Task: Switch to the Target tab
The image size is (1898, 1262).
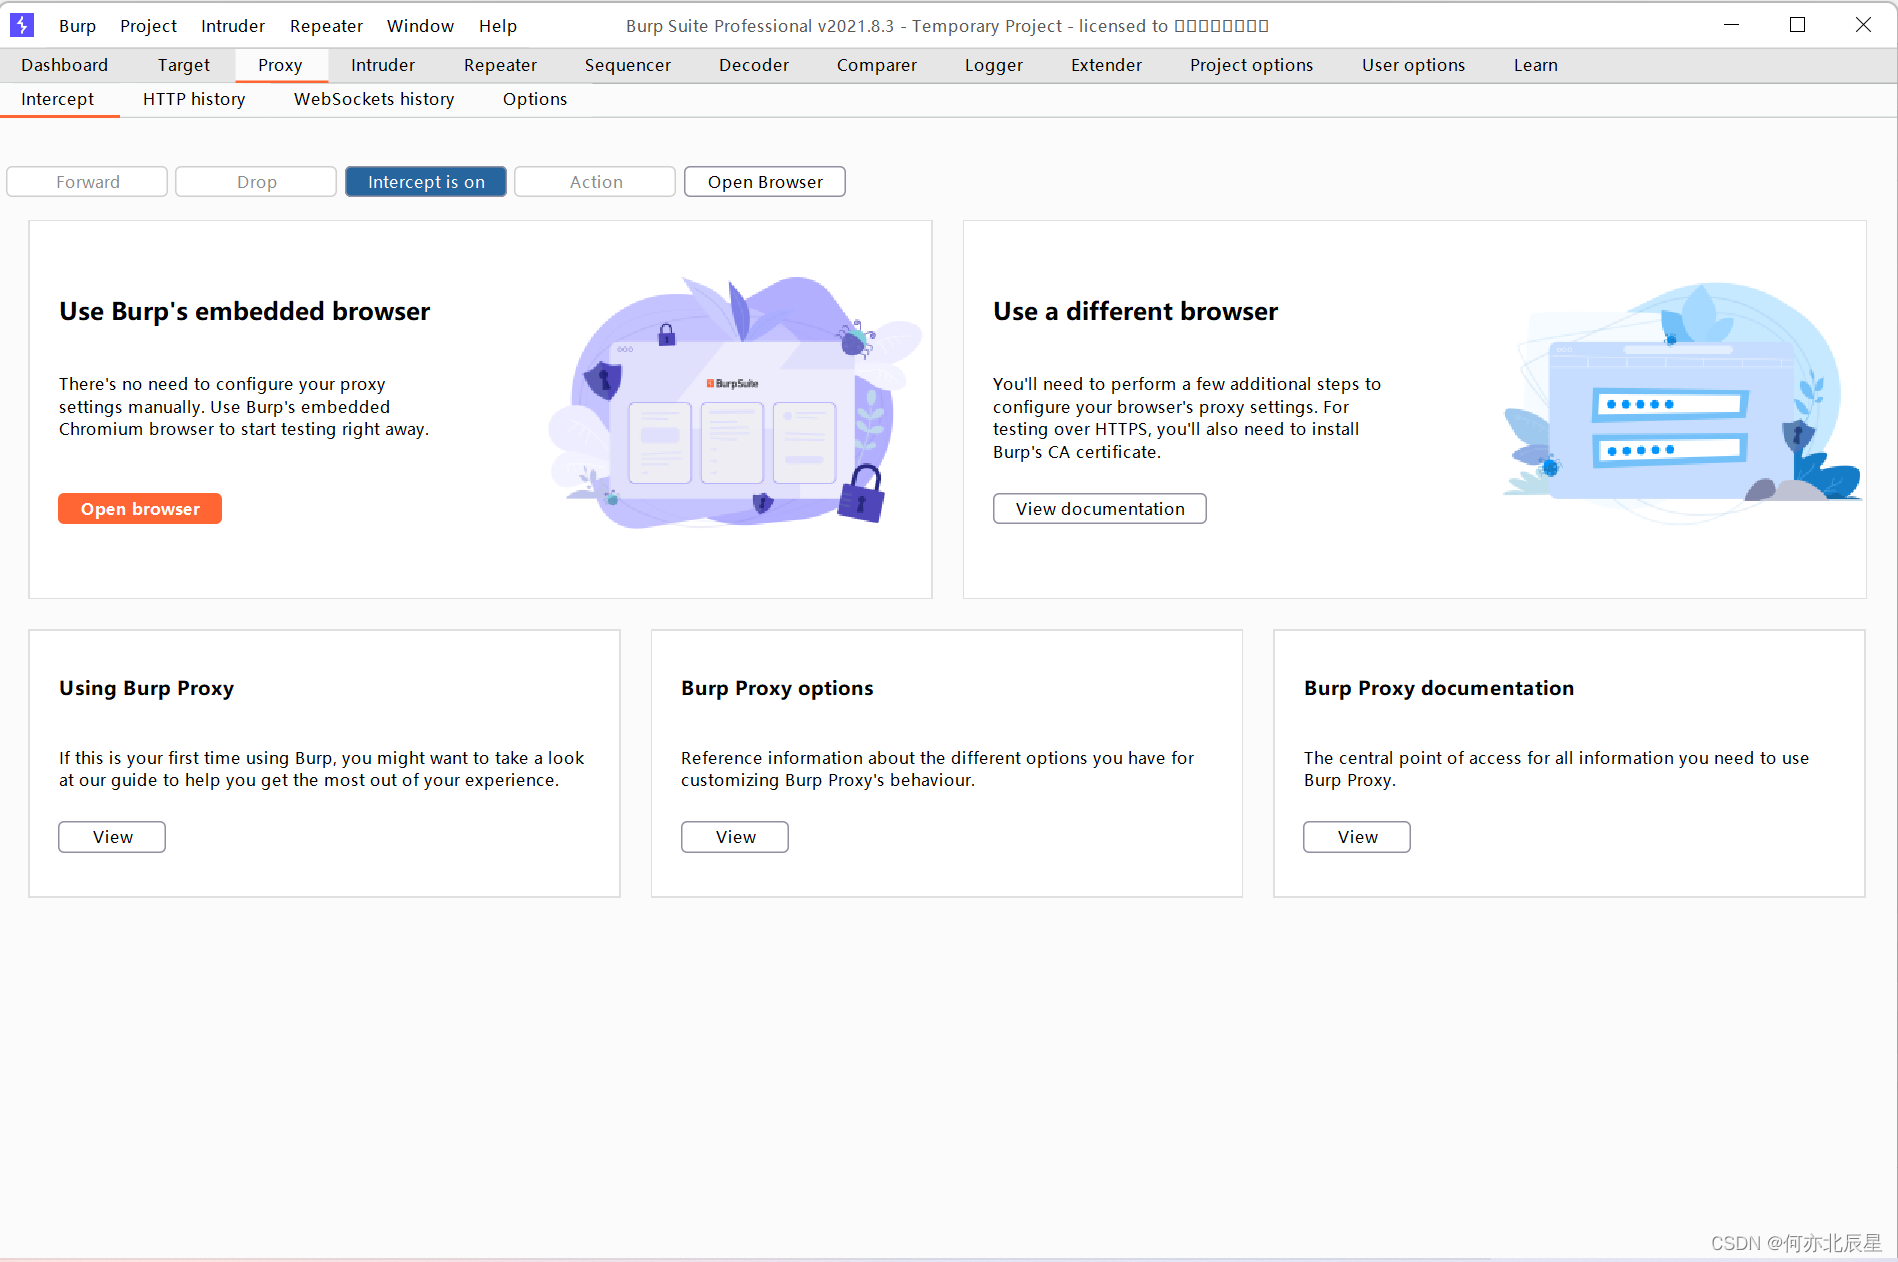Action: (183, 65)
